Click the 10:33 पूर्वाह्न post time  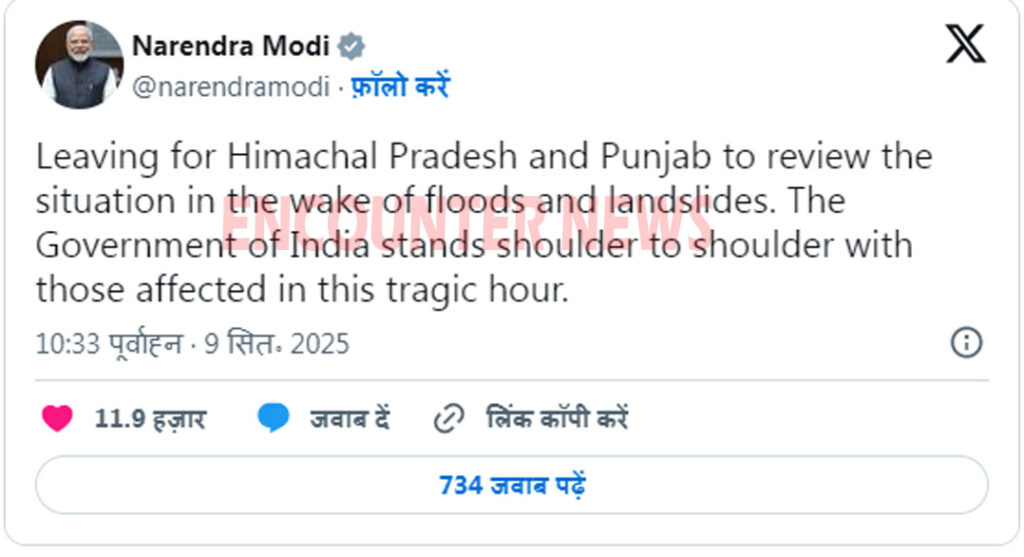tap(109, 344)
